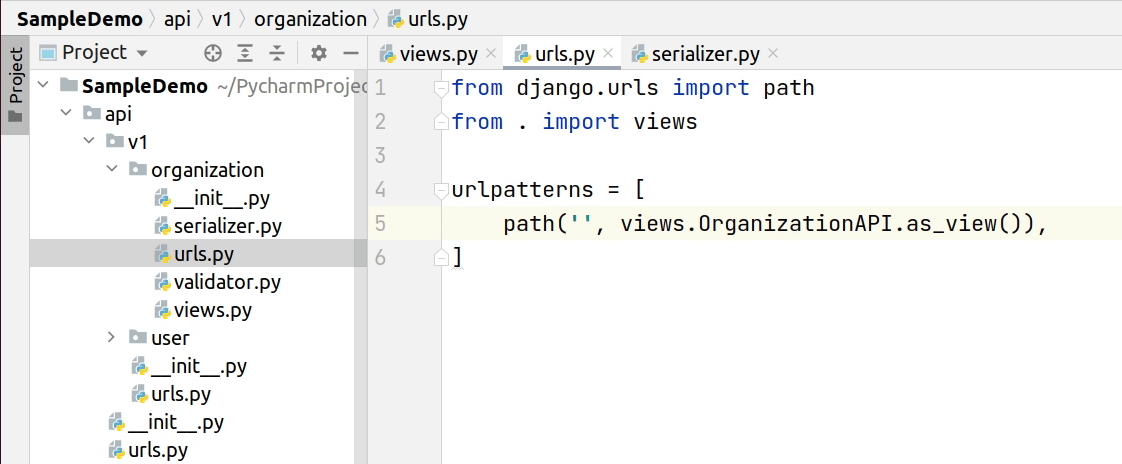Collapse the organization folder
The height and width of the screenshot is (464, 1122).
[x=112, y=170]
